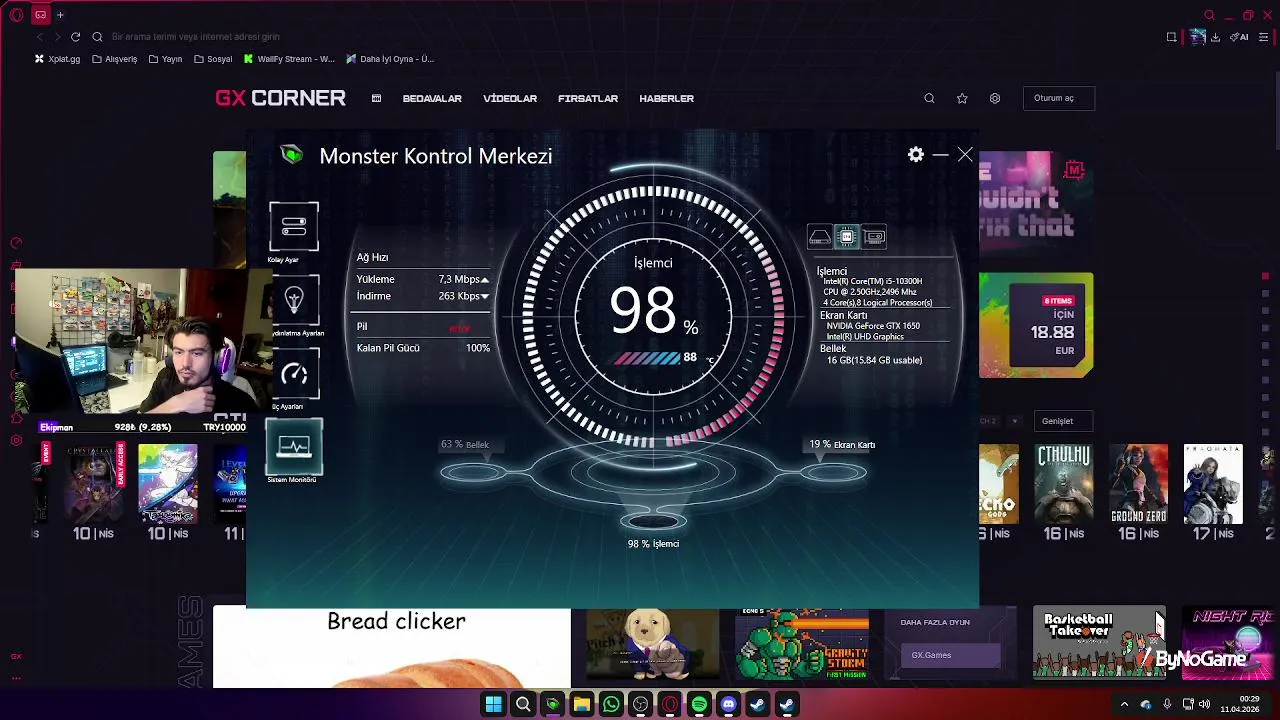Viewport: 1280px width, 720px height.
Task: Open the Güç Ayarları speedometer icon
Action: 294,373
